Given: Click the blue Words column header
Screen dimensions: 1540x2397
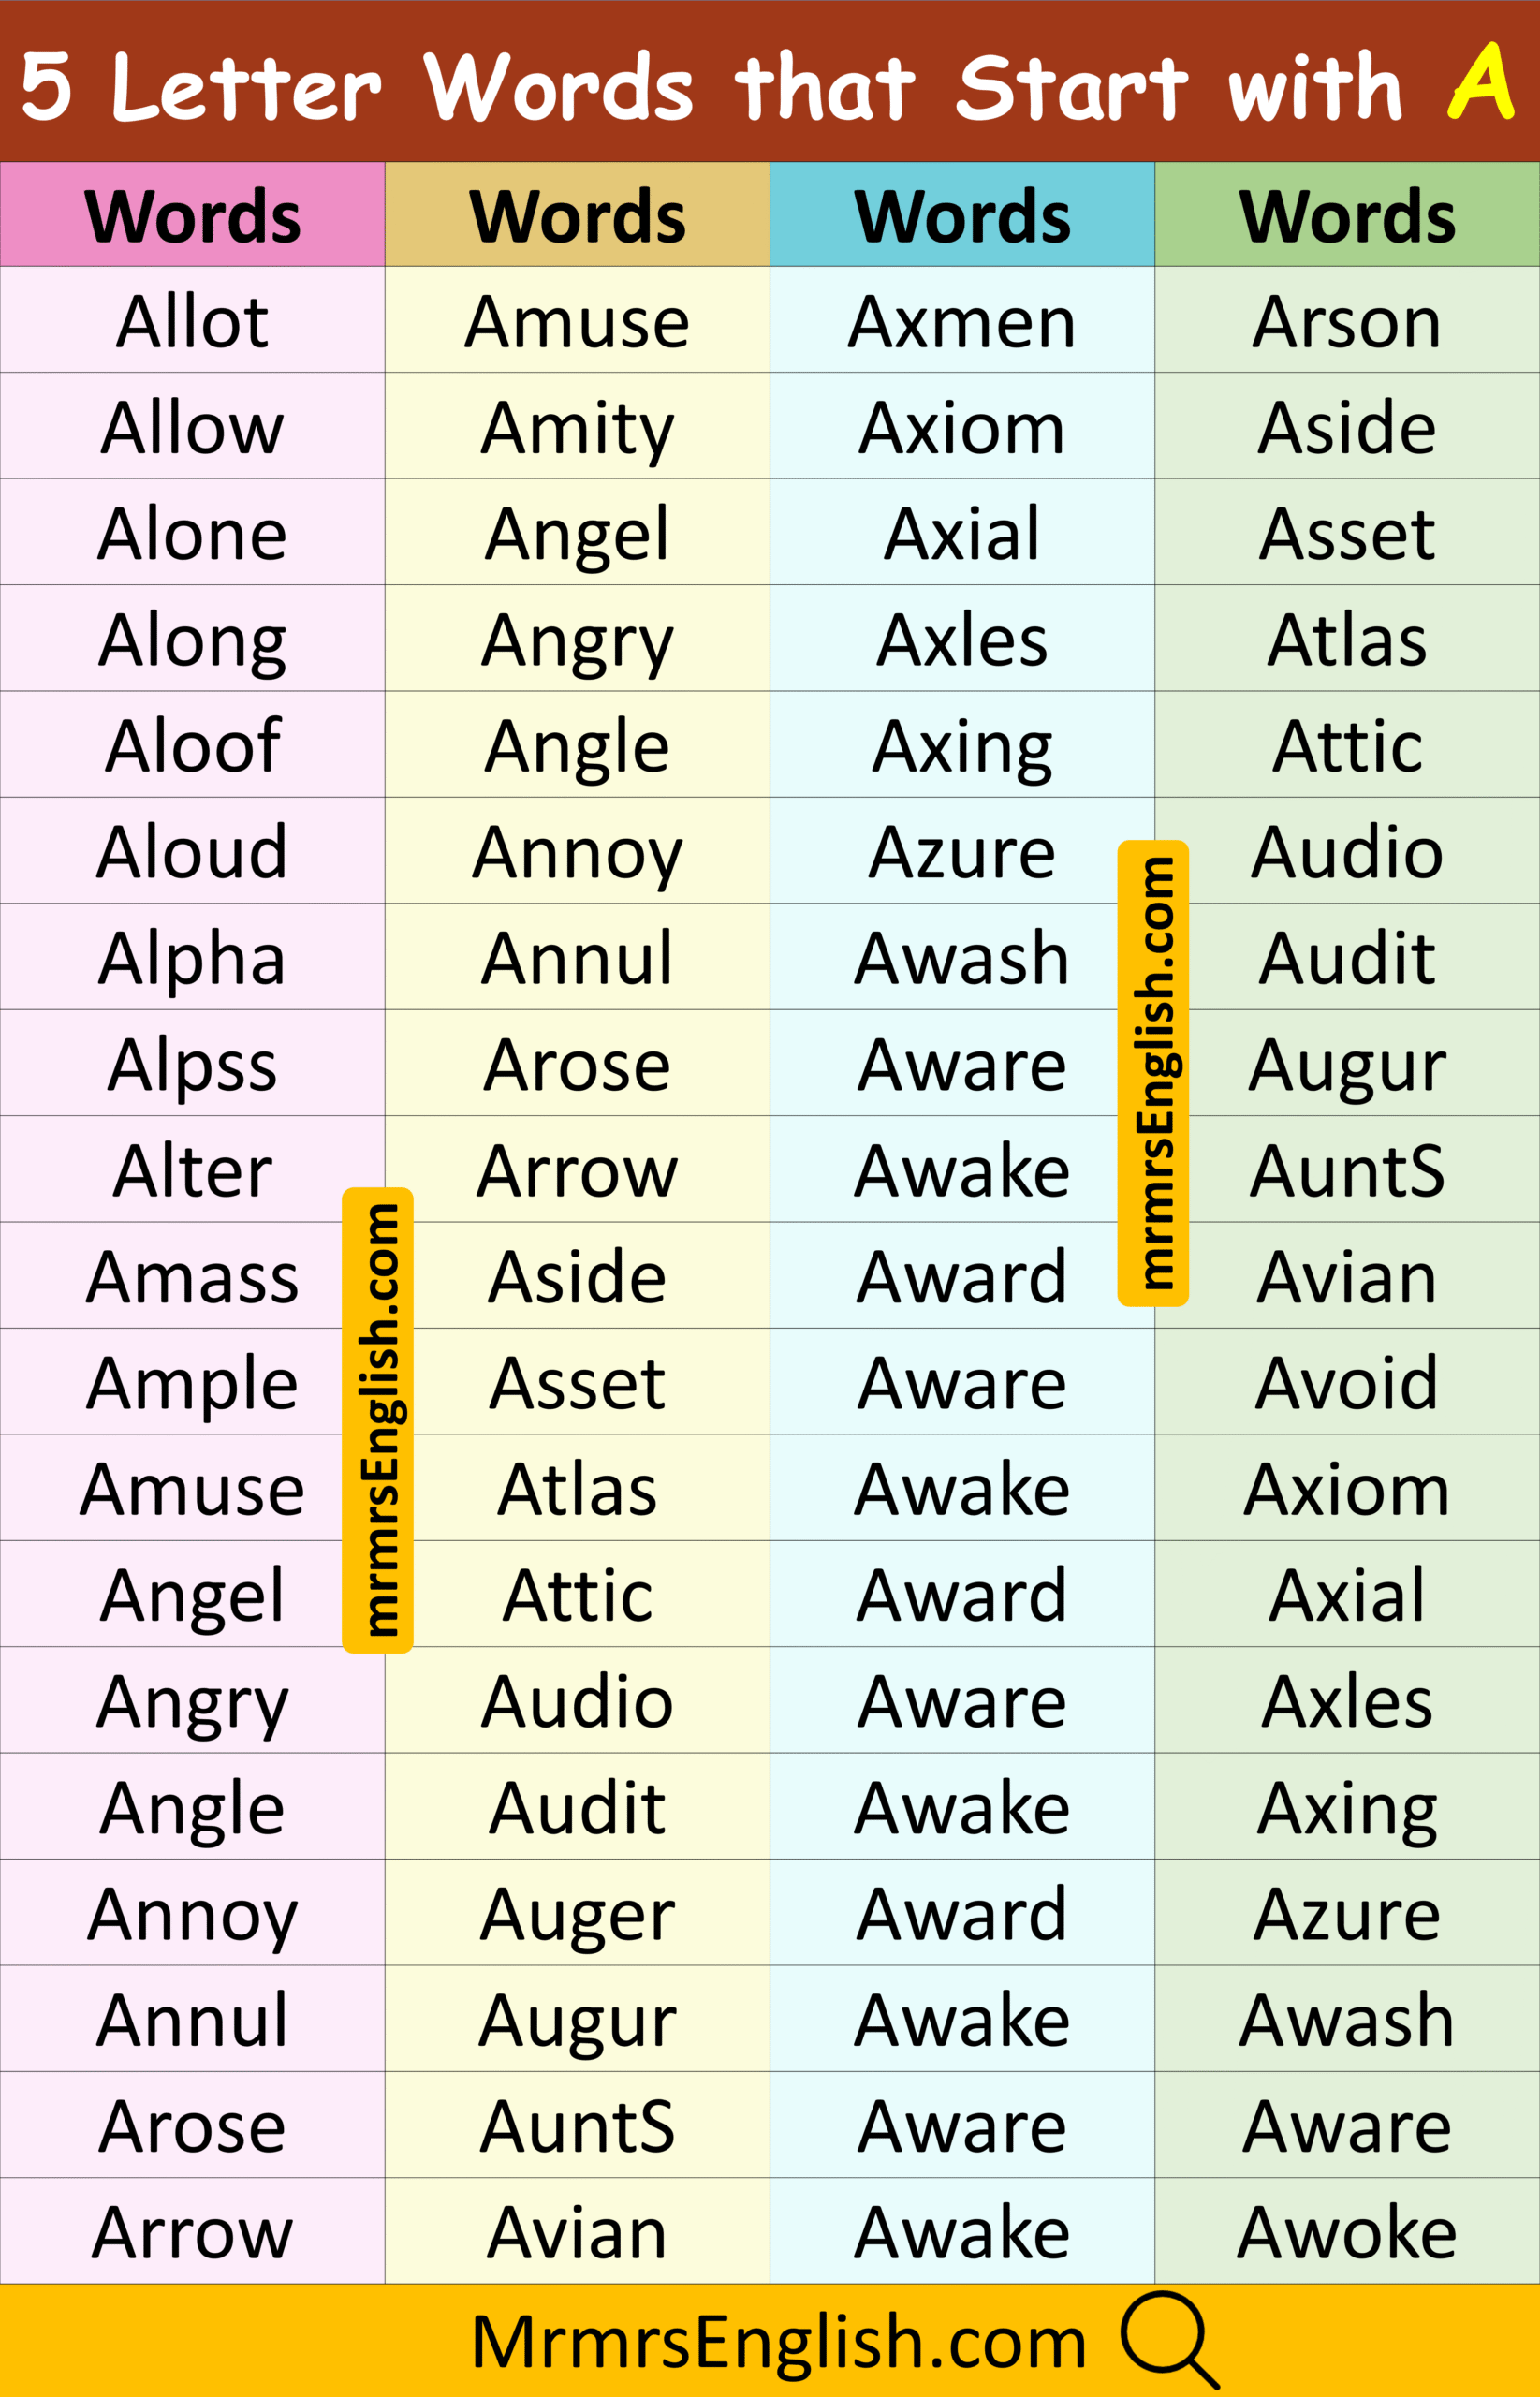Looking at the screenshot, I should coord(962,215).
